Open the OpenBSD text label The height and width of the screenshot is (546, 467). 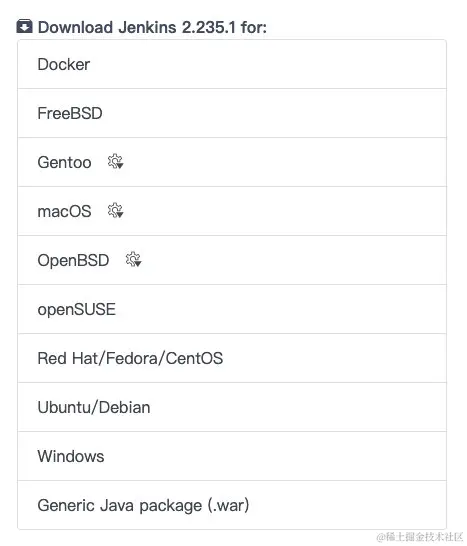coord(73,260)
